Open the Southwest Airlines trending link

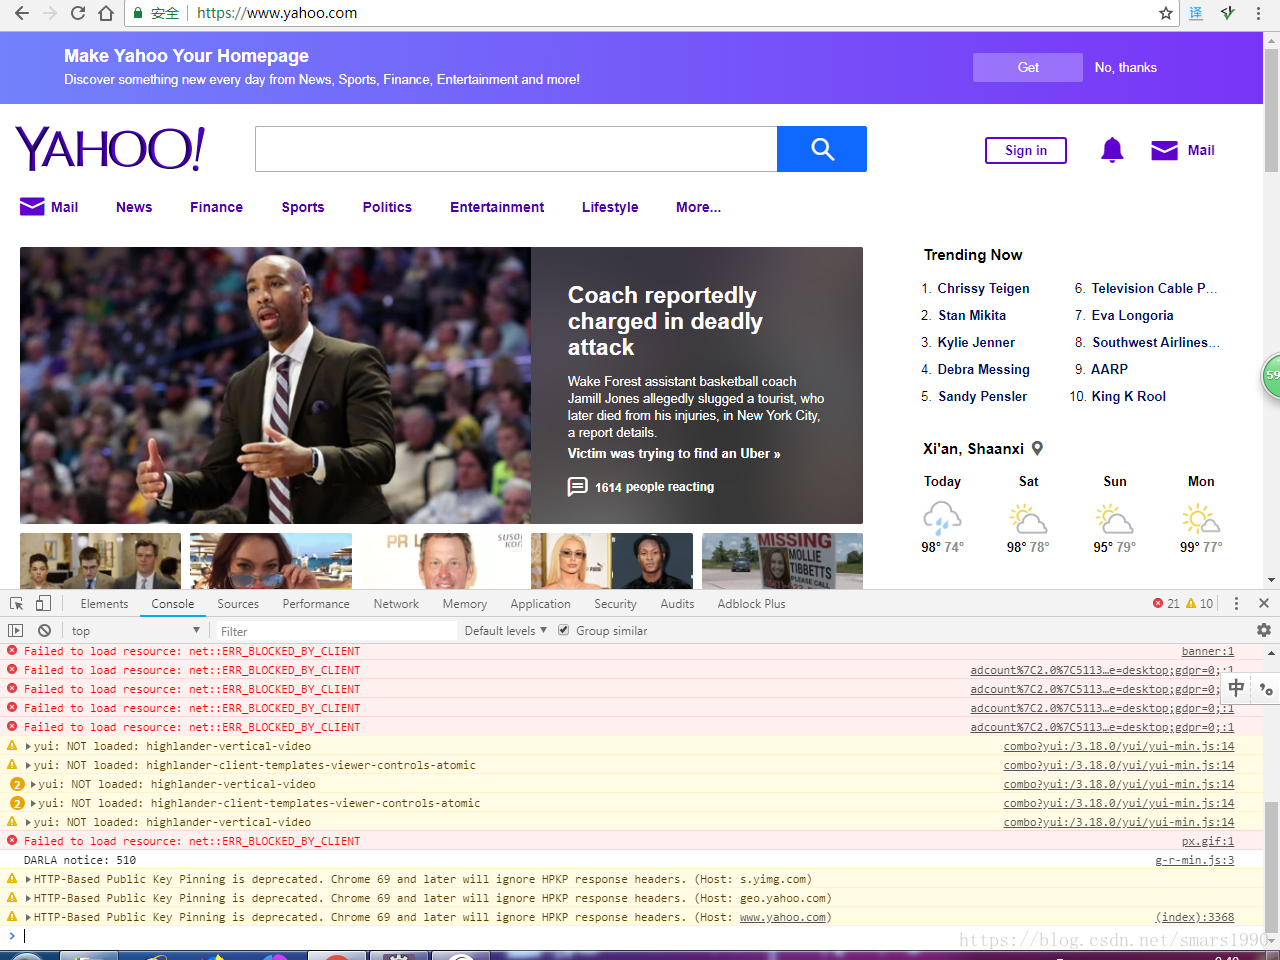[1155, 342]
